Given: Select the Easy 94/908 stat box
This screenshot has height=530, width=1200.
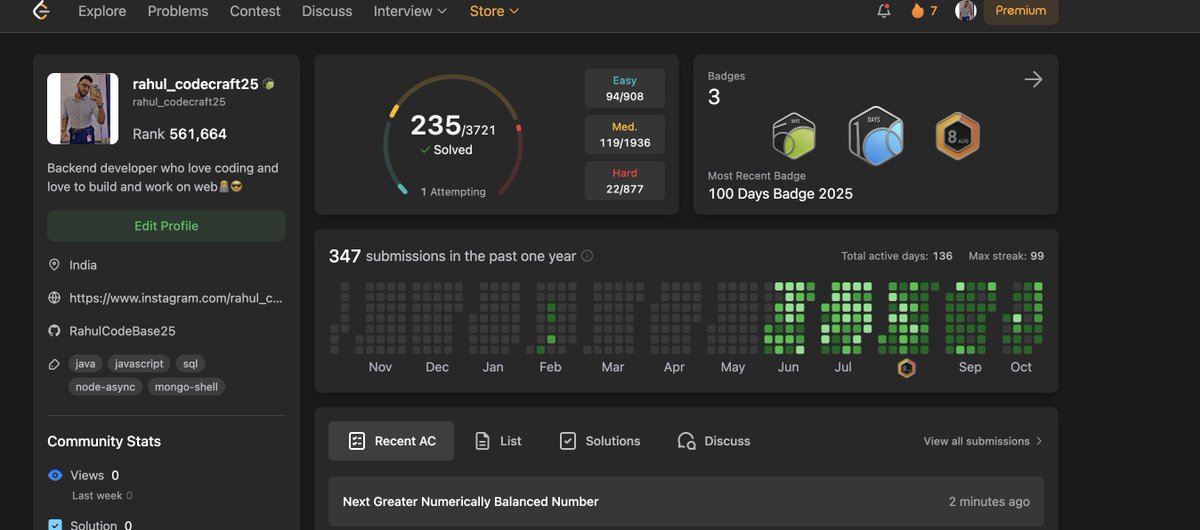Looking at the screenshot, I should point(625,89).
